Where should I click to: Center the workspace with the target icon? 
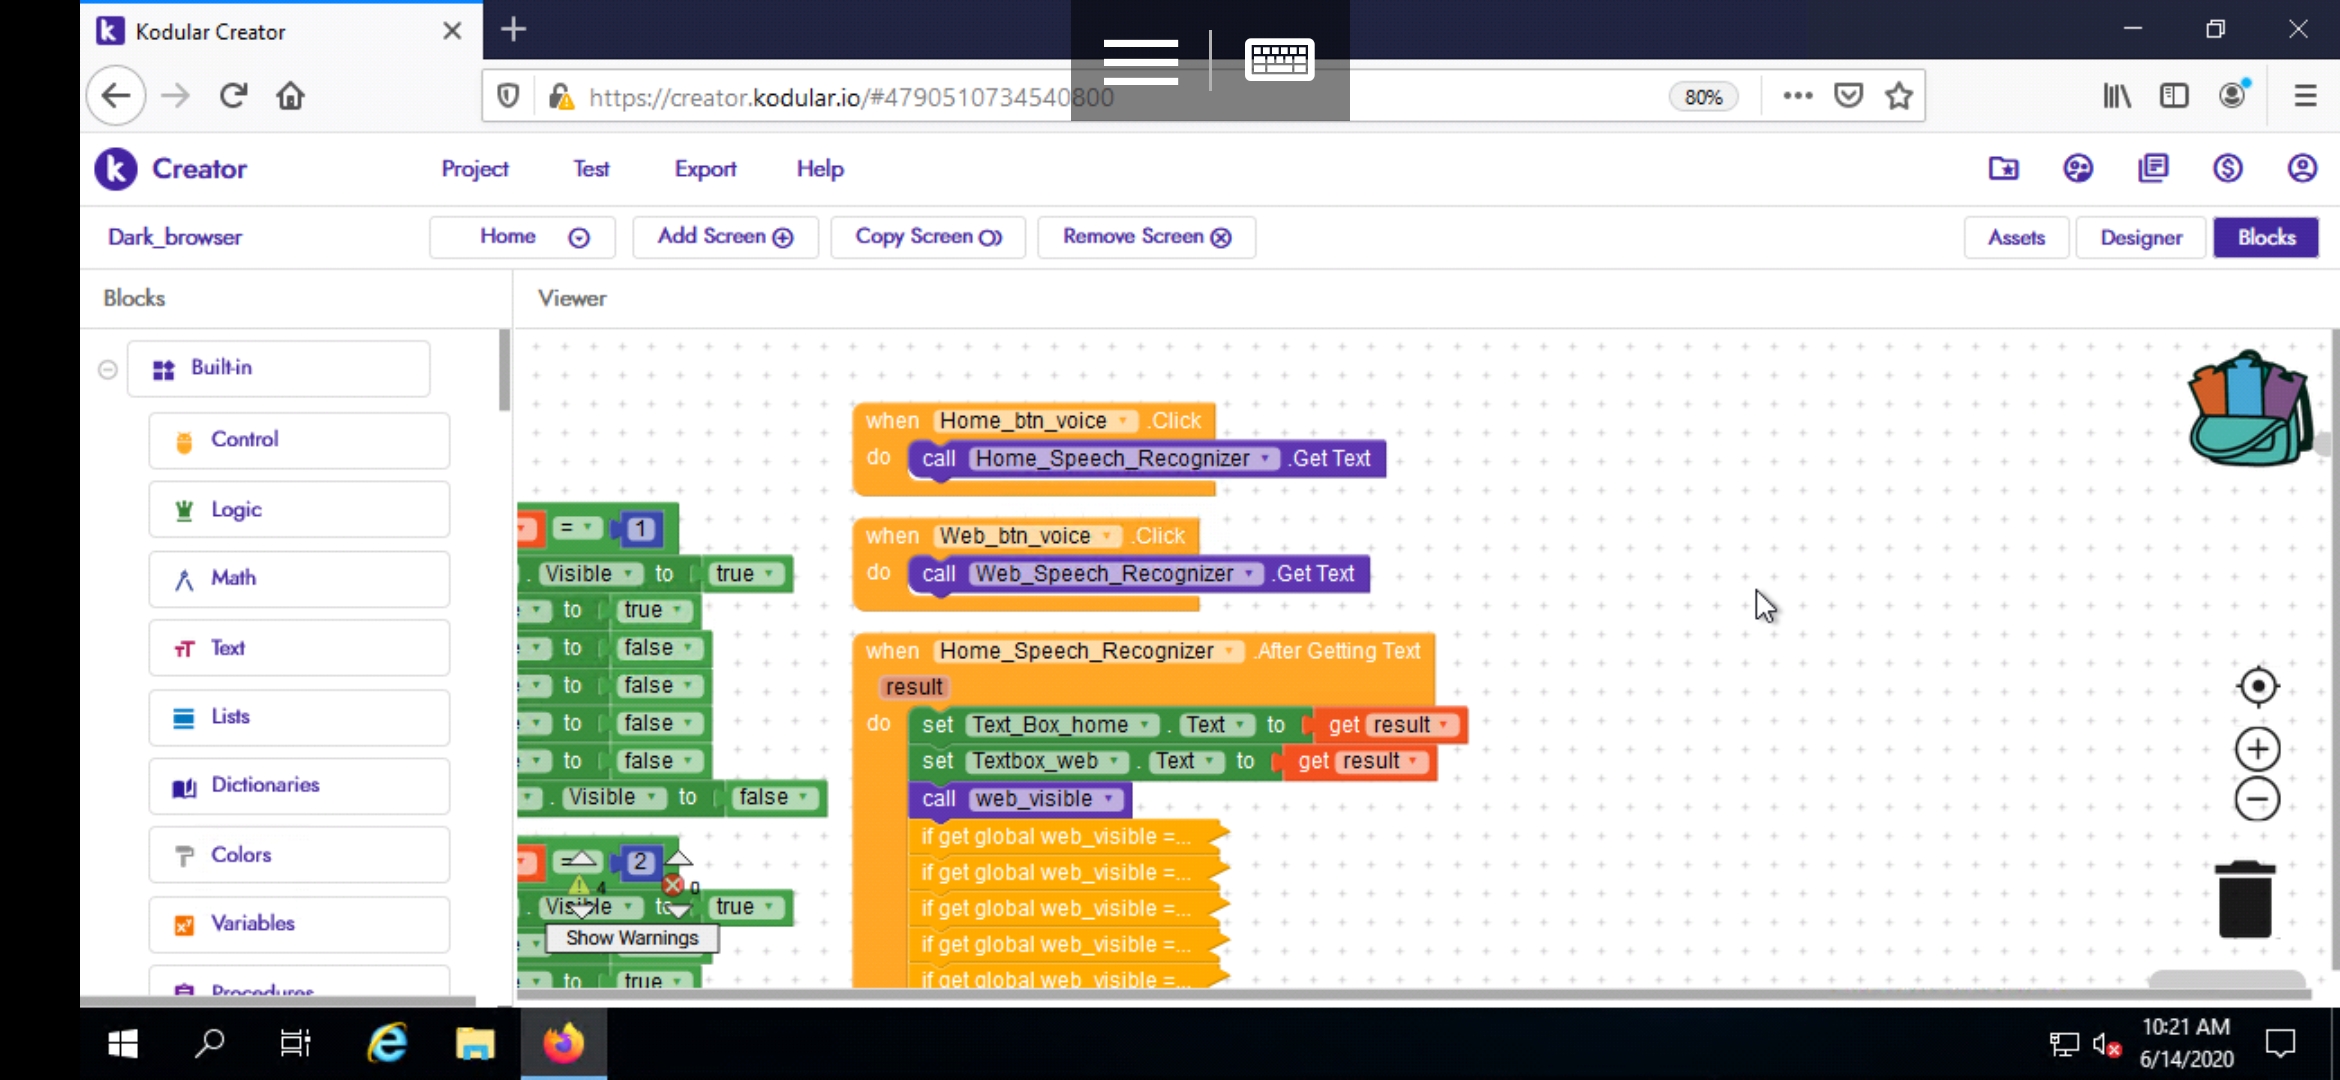coord(2257,686)
